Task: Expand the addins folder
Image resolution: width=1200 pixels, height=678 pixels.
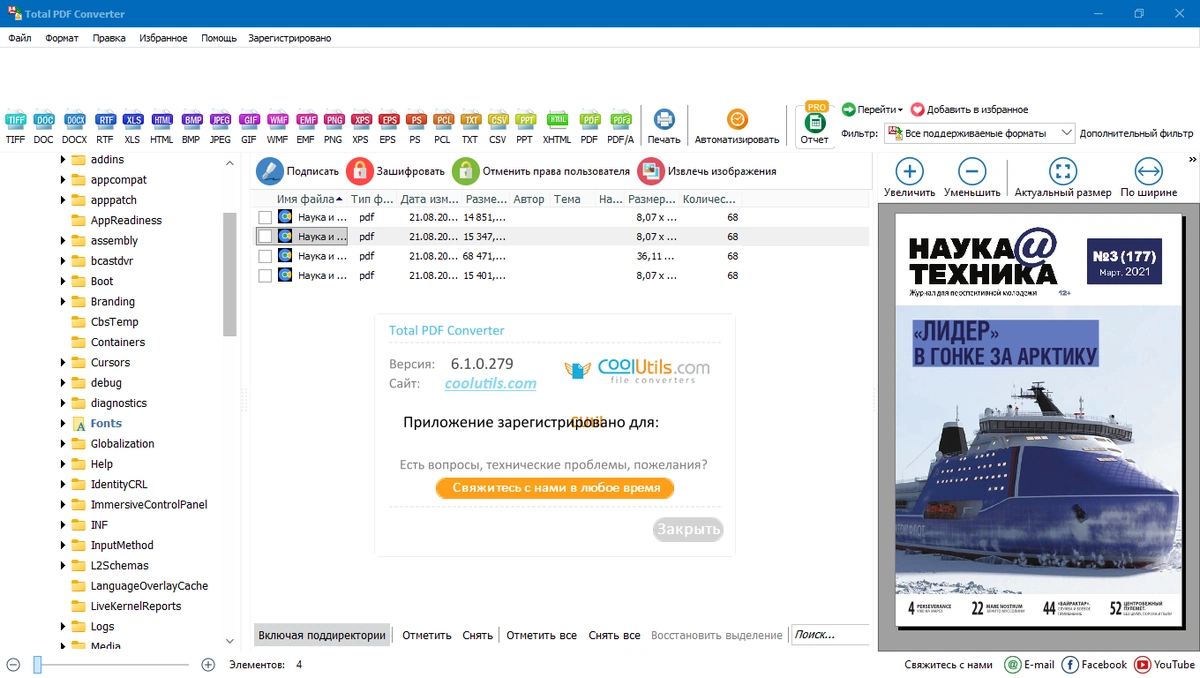Action: click(63, 160)
